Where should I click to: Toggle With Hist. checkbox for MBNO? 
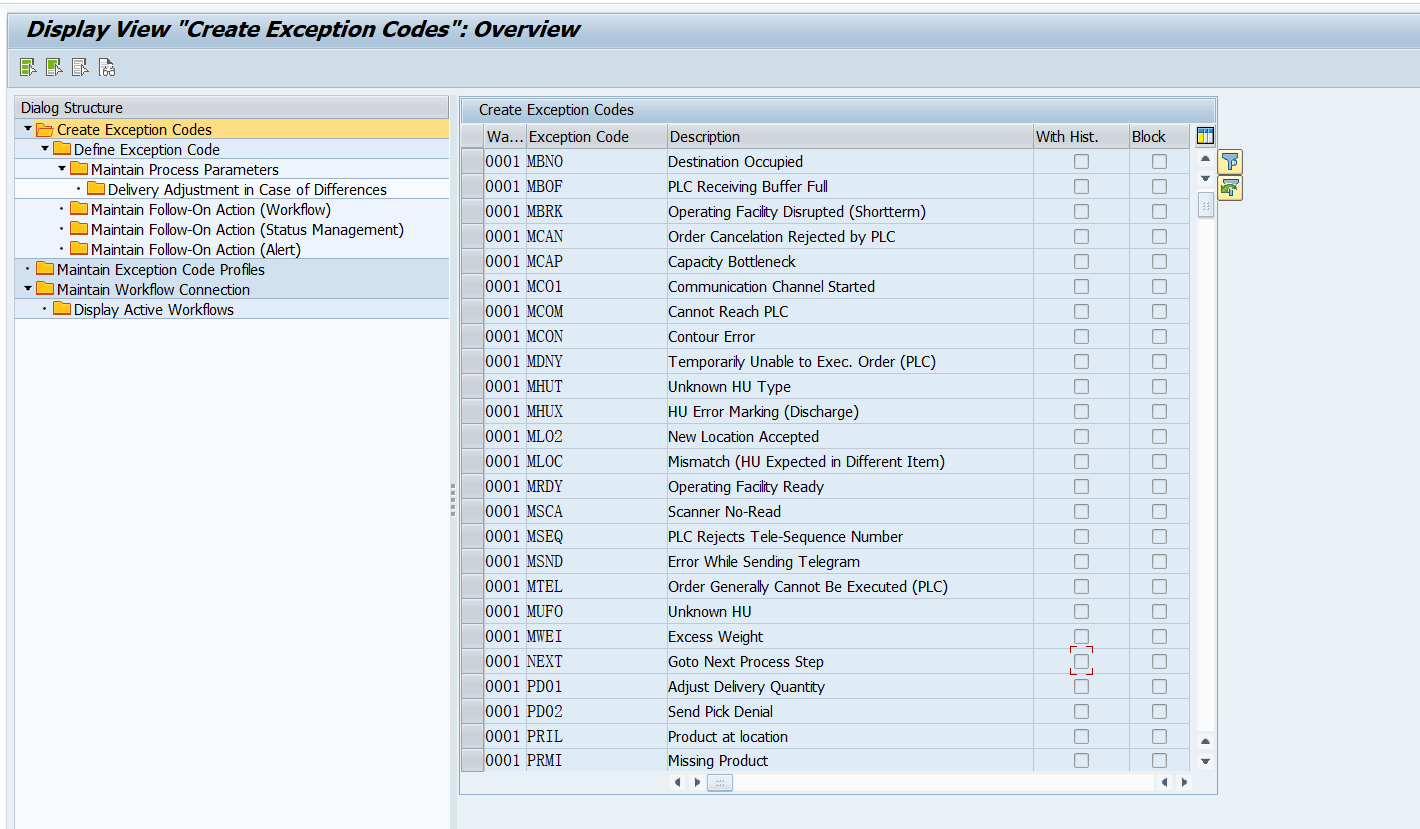click(x=1081, y=162)
